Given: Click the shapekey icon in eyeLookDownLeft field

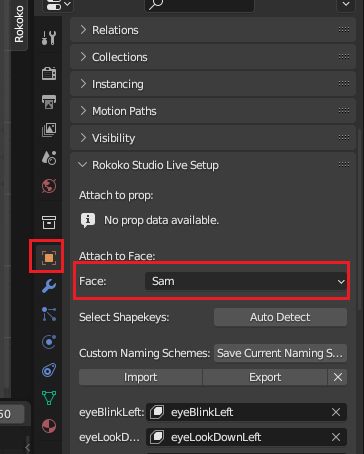Looking at the screenshot, I should click(157, 437).
